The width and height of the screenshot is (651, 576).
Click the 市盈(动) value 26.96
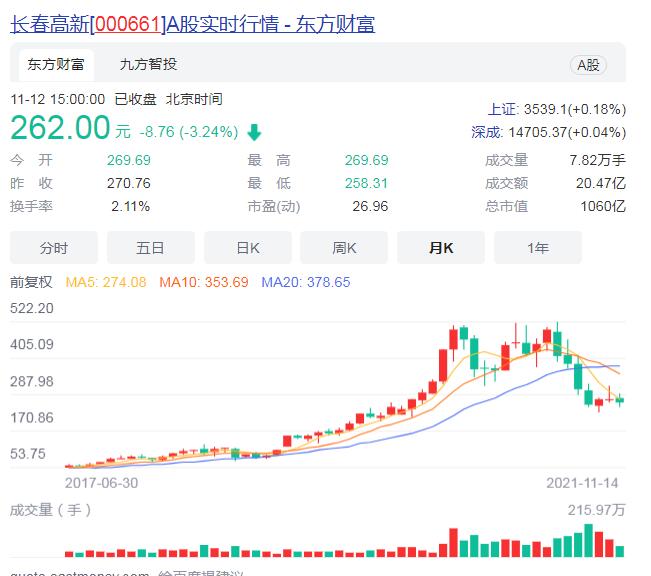[x=370, y=206]
